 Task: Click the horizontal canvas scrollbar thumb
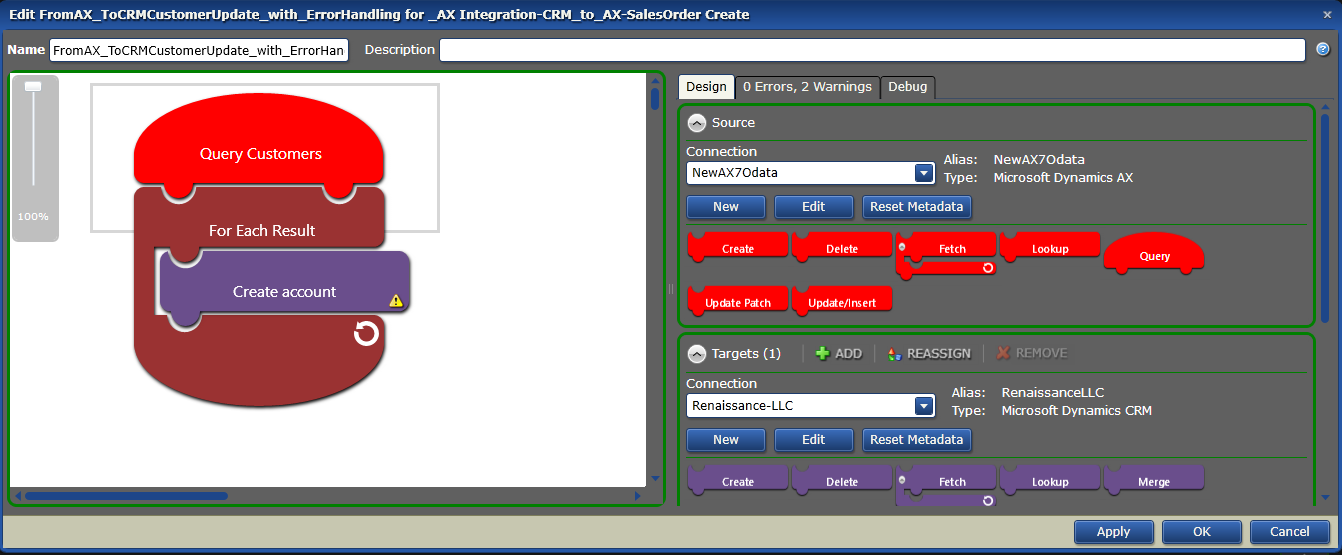click(x=126, y=496)
